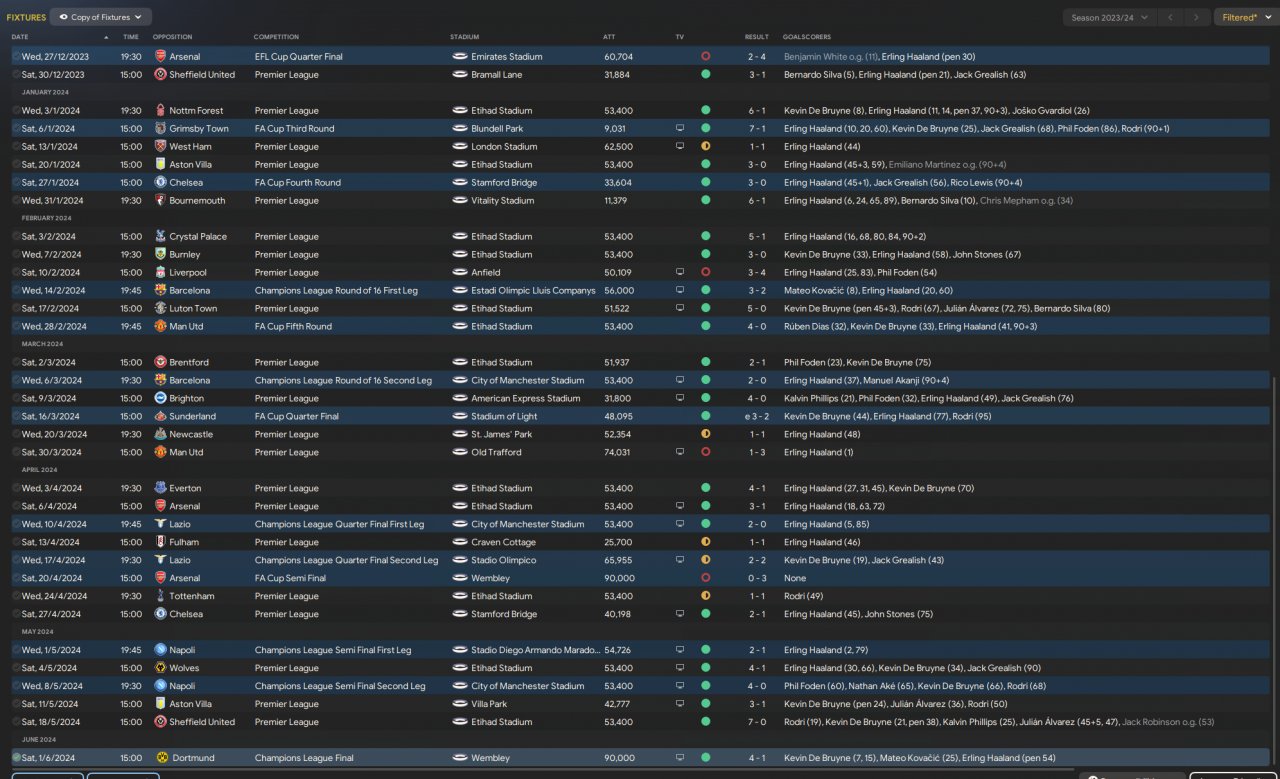The image size is (1280, 779).
Task: Select the Newcastle crest icon
Action: 160,435
